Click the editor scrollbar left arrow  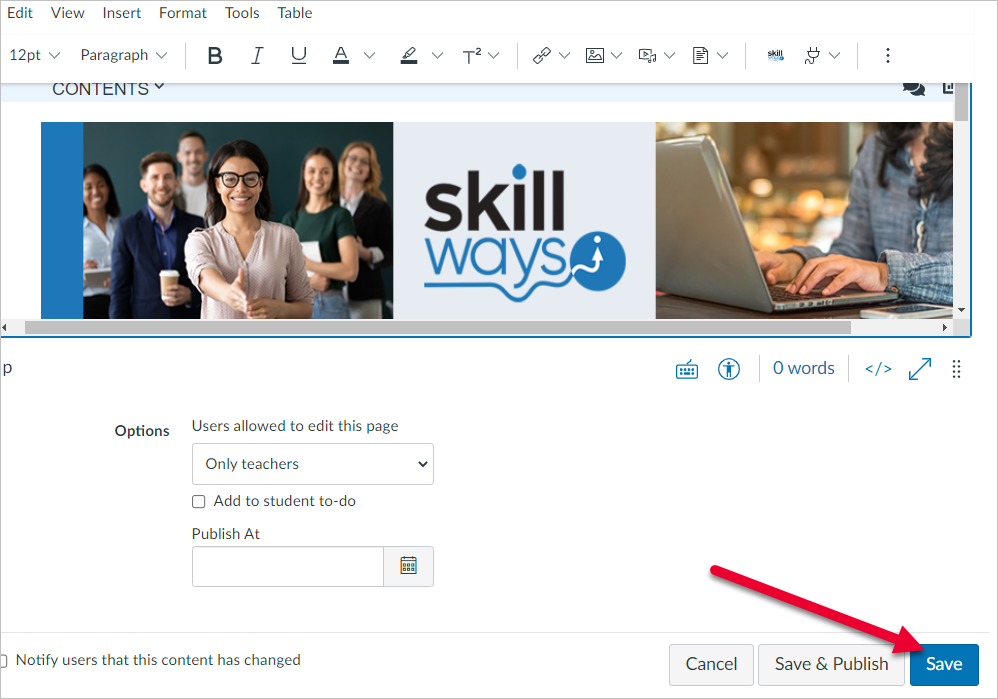[x=4, y=327]
